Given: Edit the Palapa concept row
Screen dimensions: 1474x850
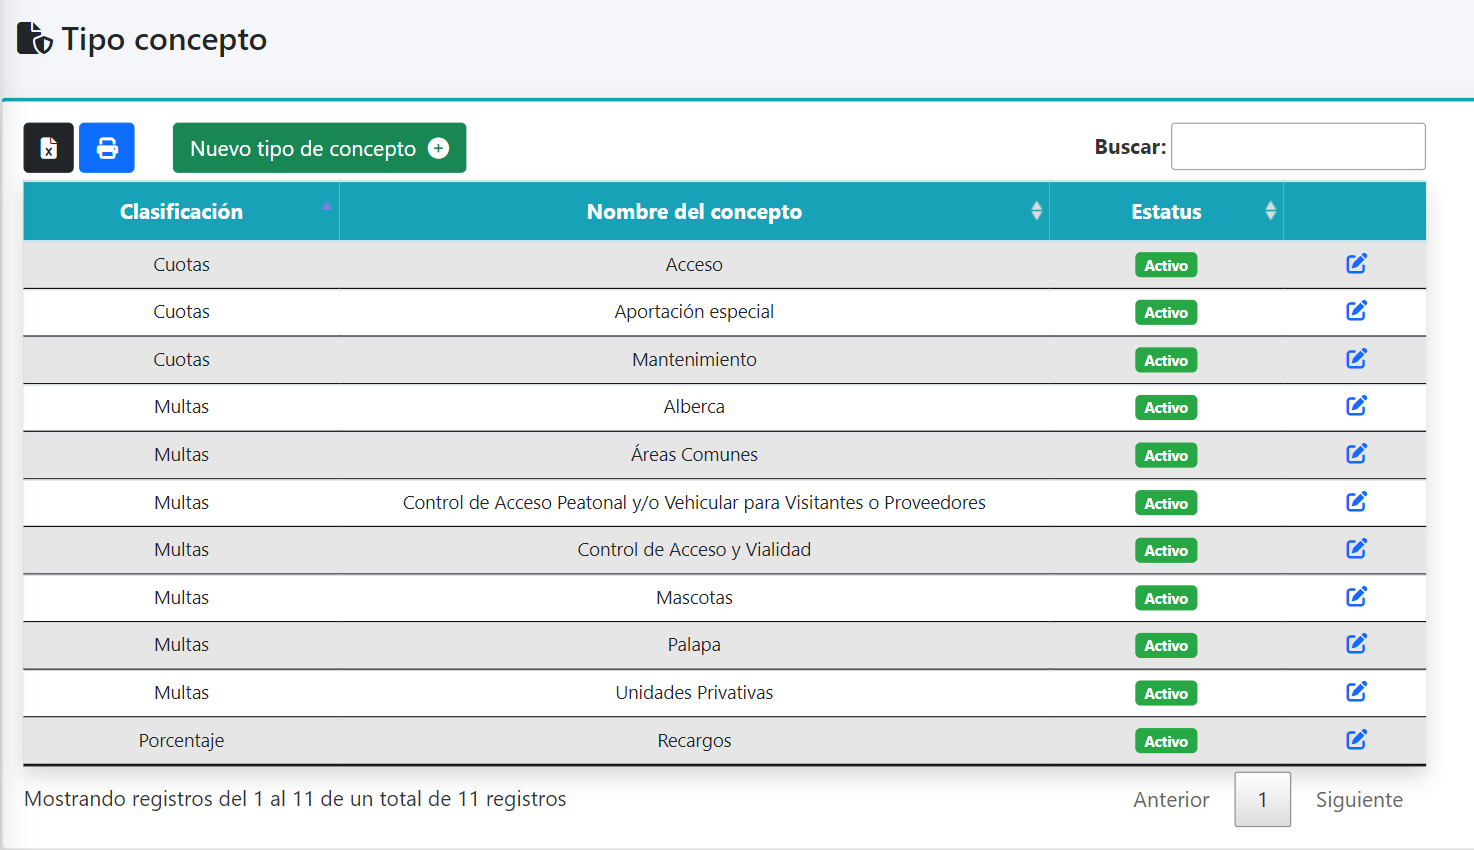Looking at the screenshot, I should coord(1356,644).
